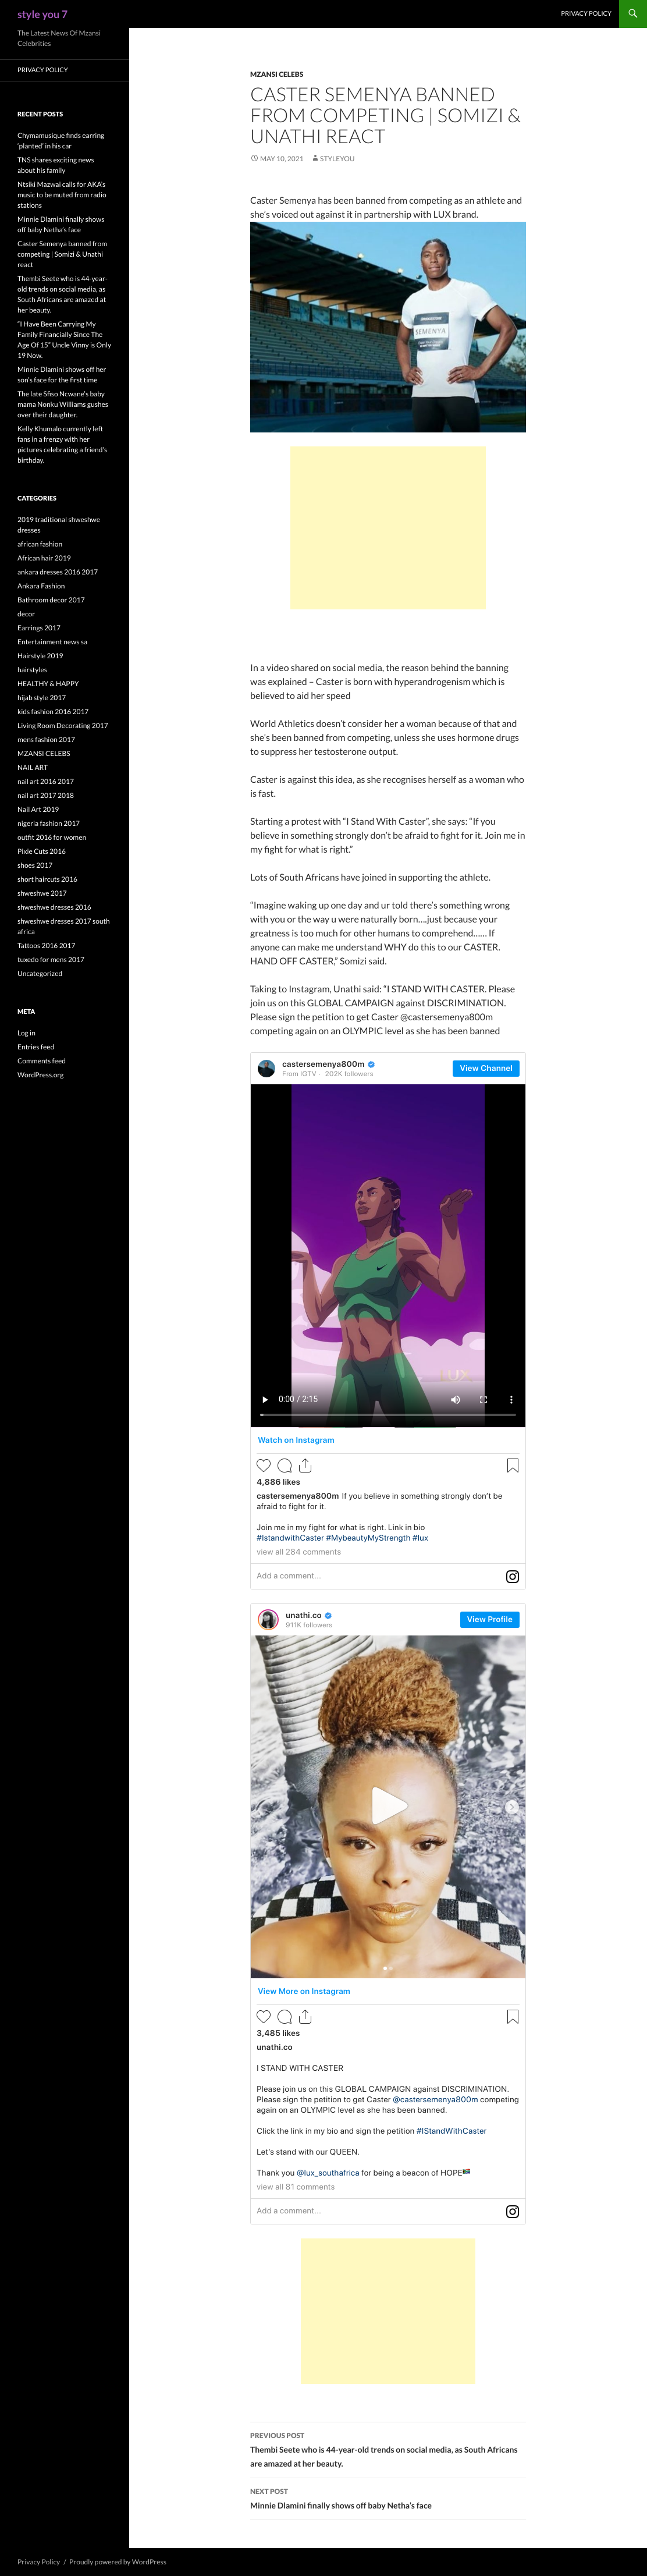Open video more options menu
The image size is (647, 2576).
tap(511, 1399)
